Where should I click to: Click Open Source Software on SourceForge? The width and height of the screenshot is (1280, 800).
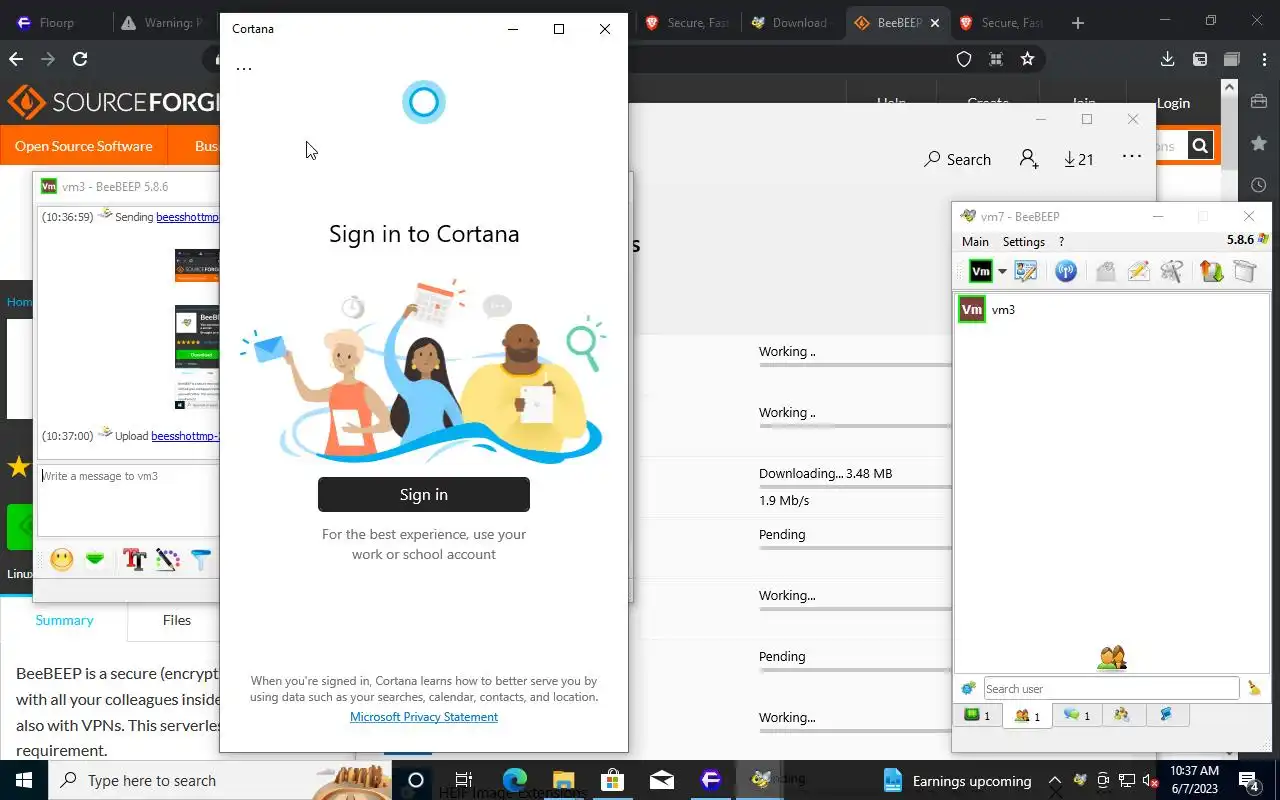coord(84,146)
